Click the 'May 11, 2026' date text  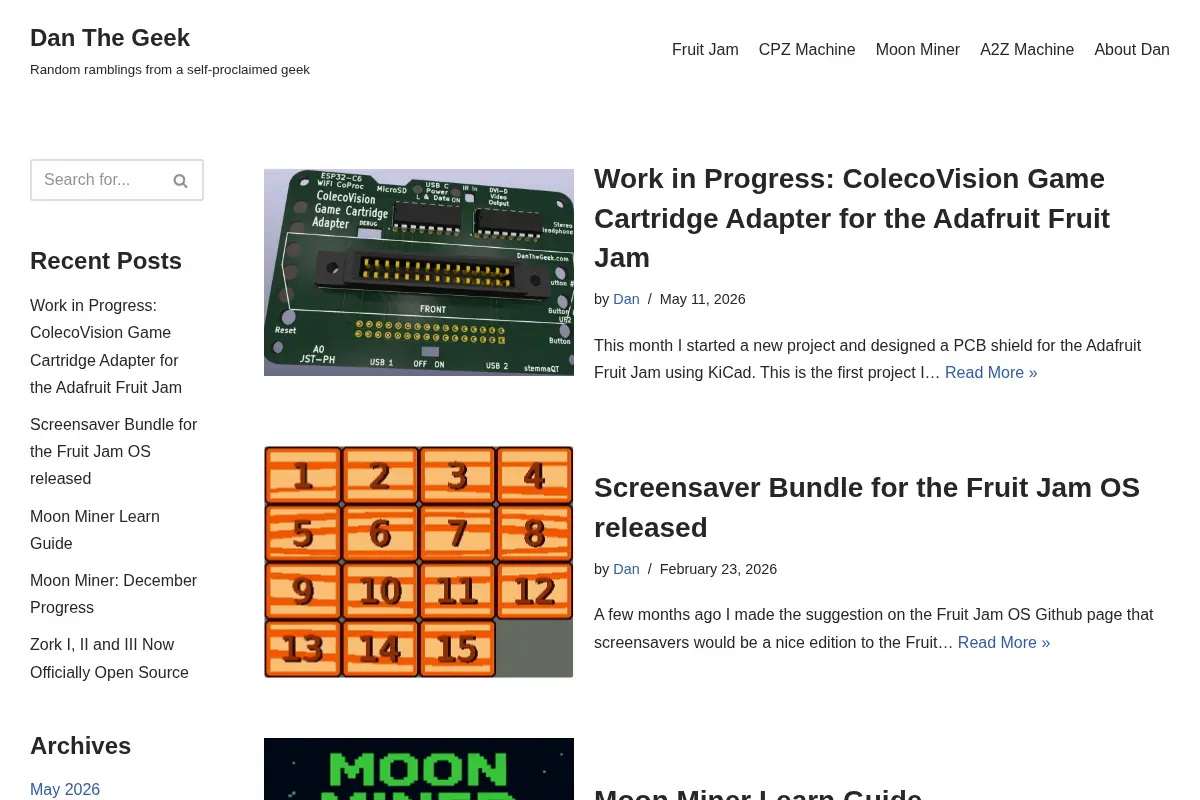click(x=703, y=299)
